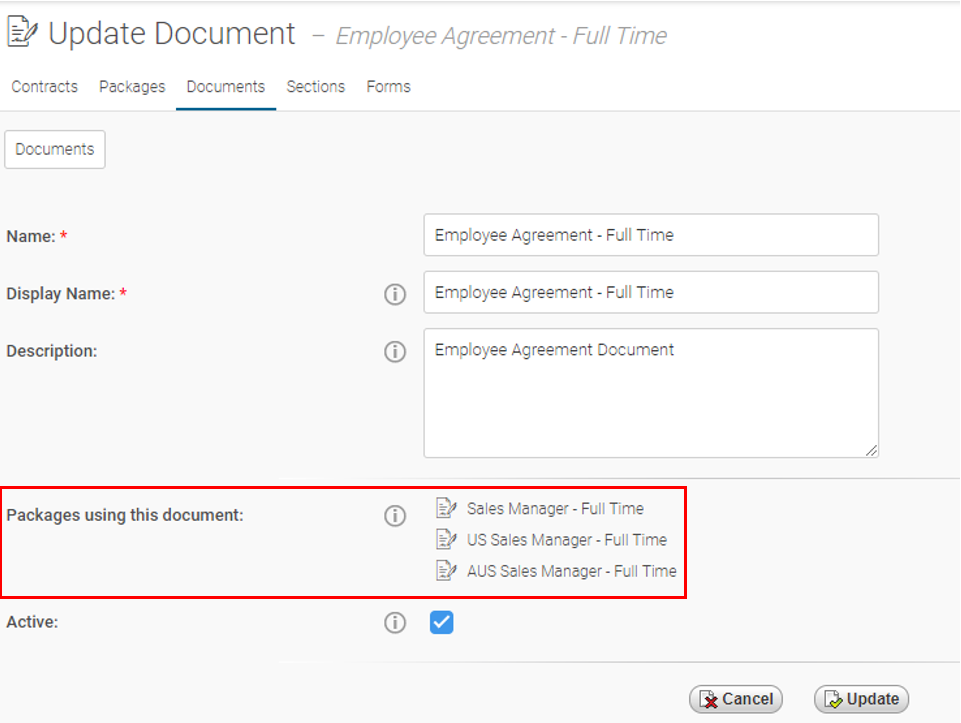Image resolution: width=961 pixels, height=723 pixels.
Task: Open the AUS Sales Manager - Full Time link
Action: (x=571, y=571)
